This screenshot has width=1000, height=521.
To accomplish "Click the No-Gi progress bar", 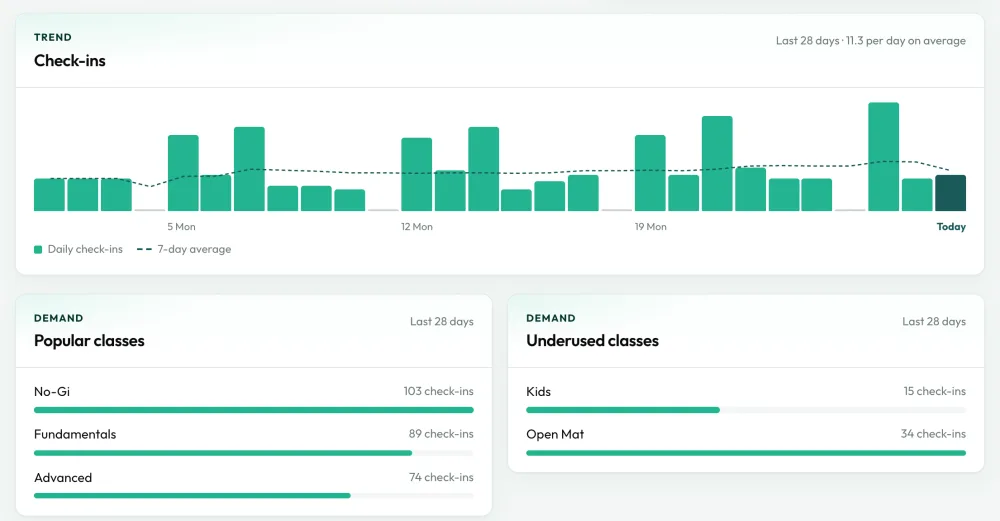I will click(254, 410).
